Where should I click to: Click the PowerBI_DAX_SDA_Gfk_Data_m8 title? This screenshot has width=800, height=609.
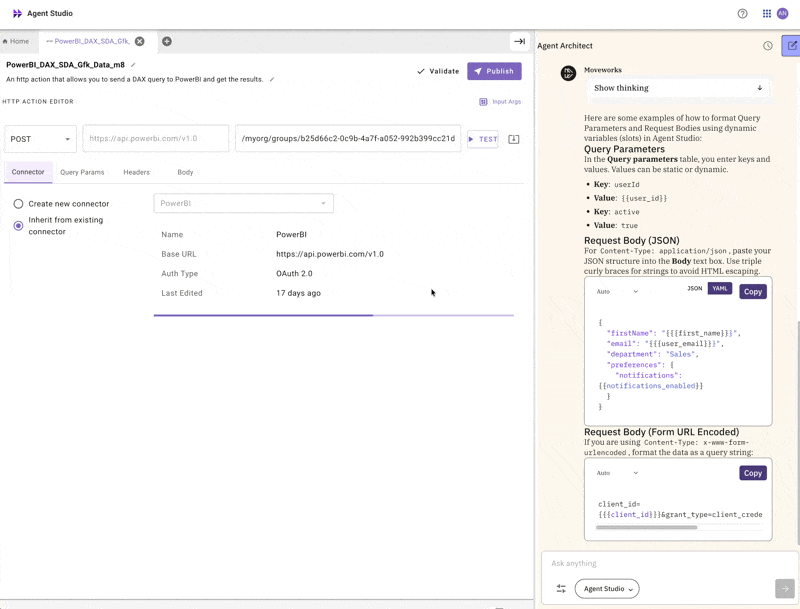[65, 65]
